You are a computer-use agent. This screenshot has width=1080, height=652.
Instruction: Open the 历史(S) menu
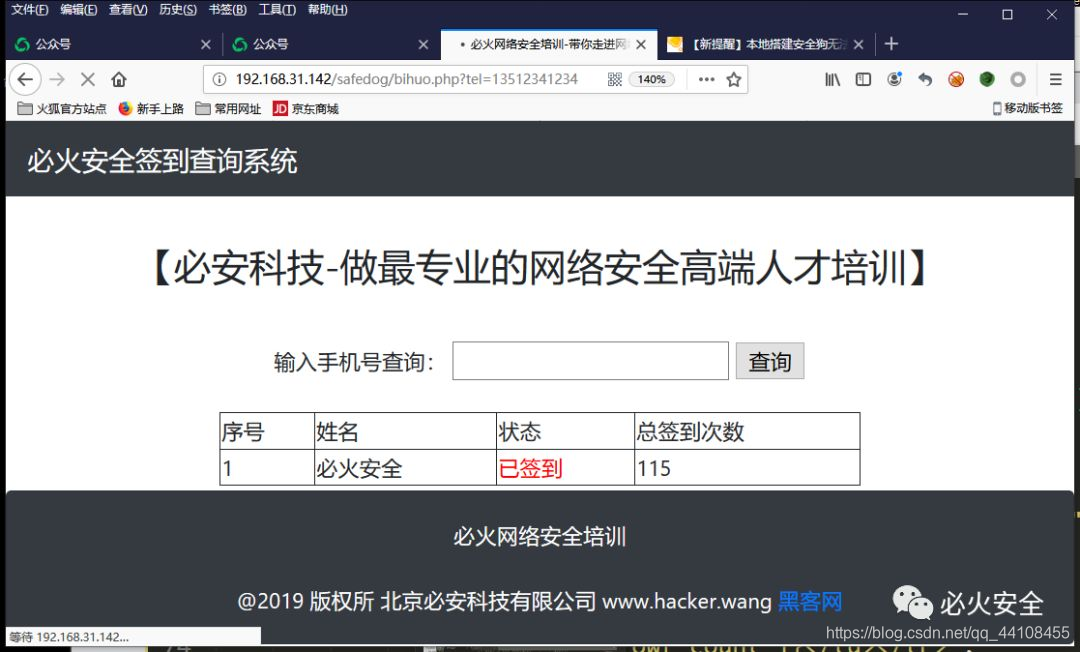[x=178, y=10]
